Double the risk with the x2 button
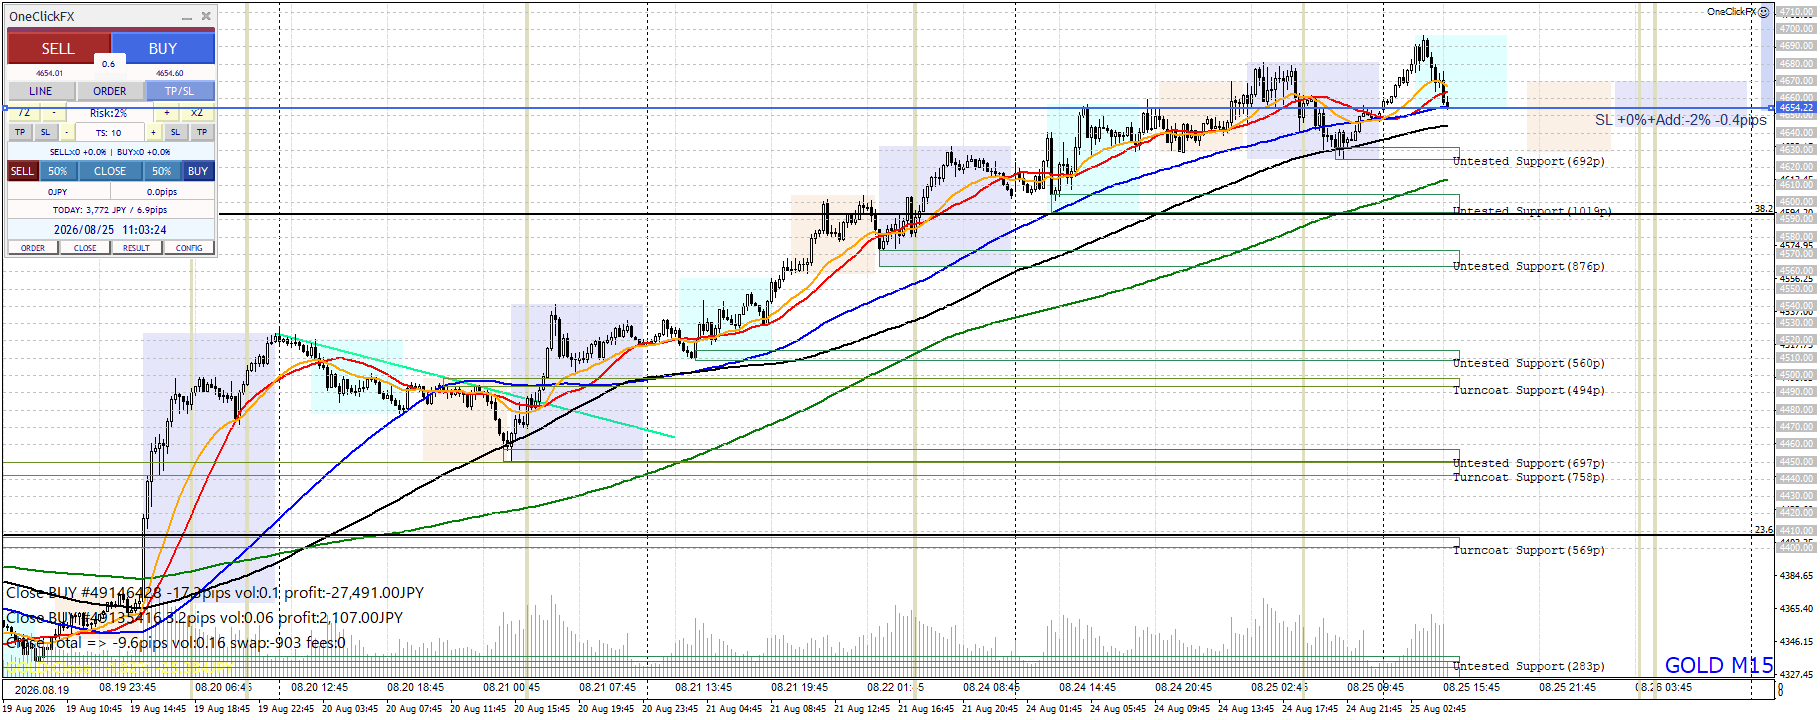The width and height of the screenshot is (1820, 720). [x=197, y=113]
